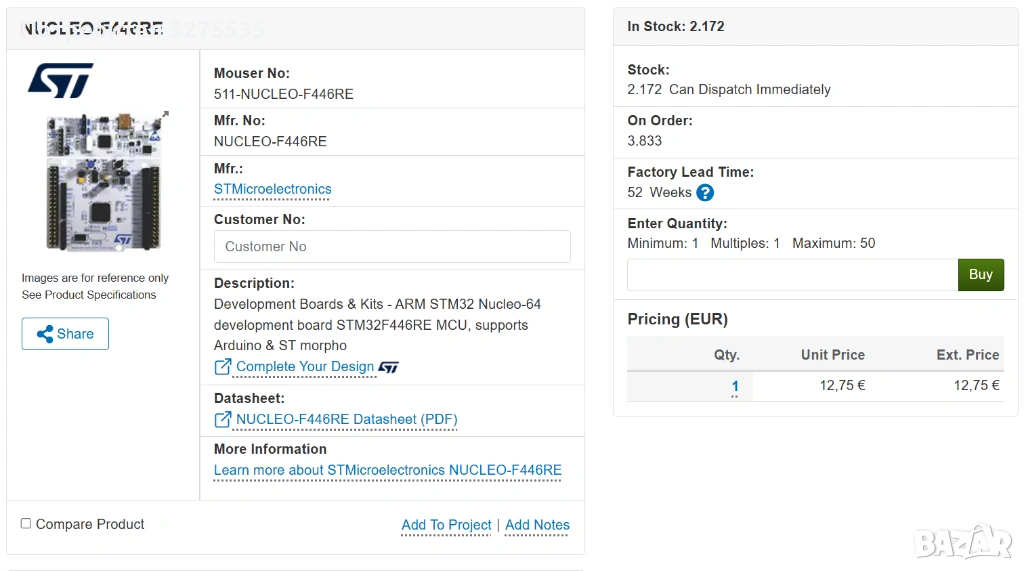
Task: Click external link icon beside Complete Your Design
Action: coord(223,367)
